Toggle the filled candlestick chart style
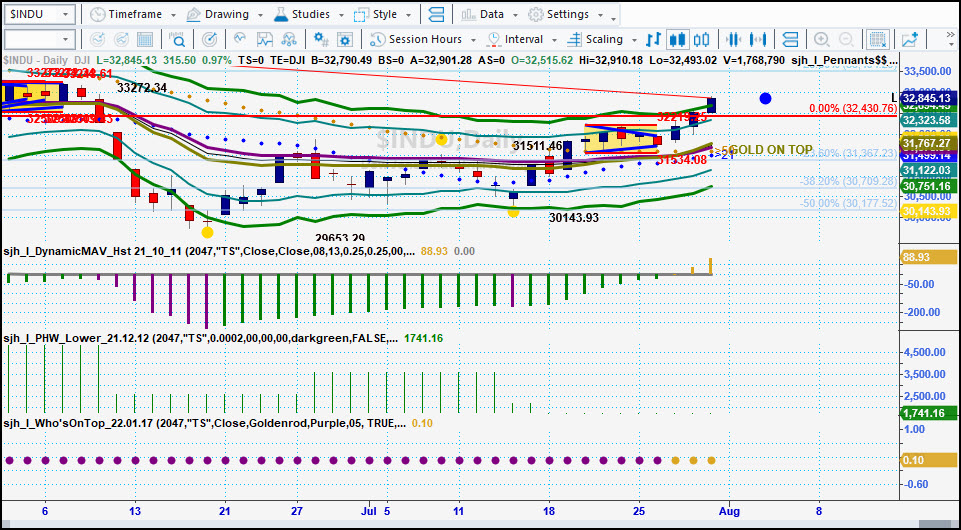This screenshot has width=961, height=530. tap(677, 40)
